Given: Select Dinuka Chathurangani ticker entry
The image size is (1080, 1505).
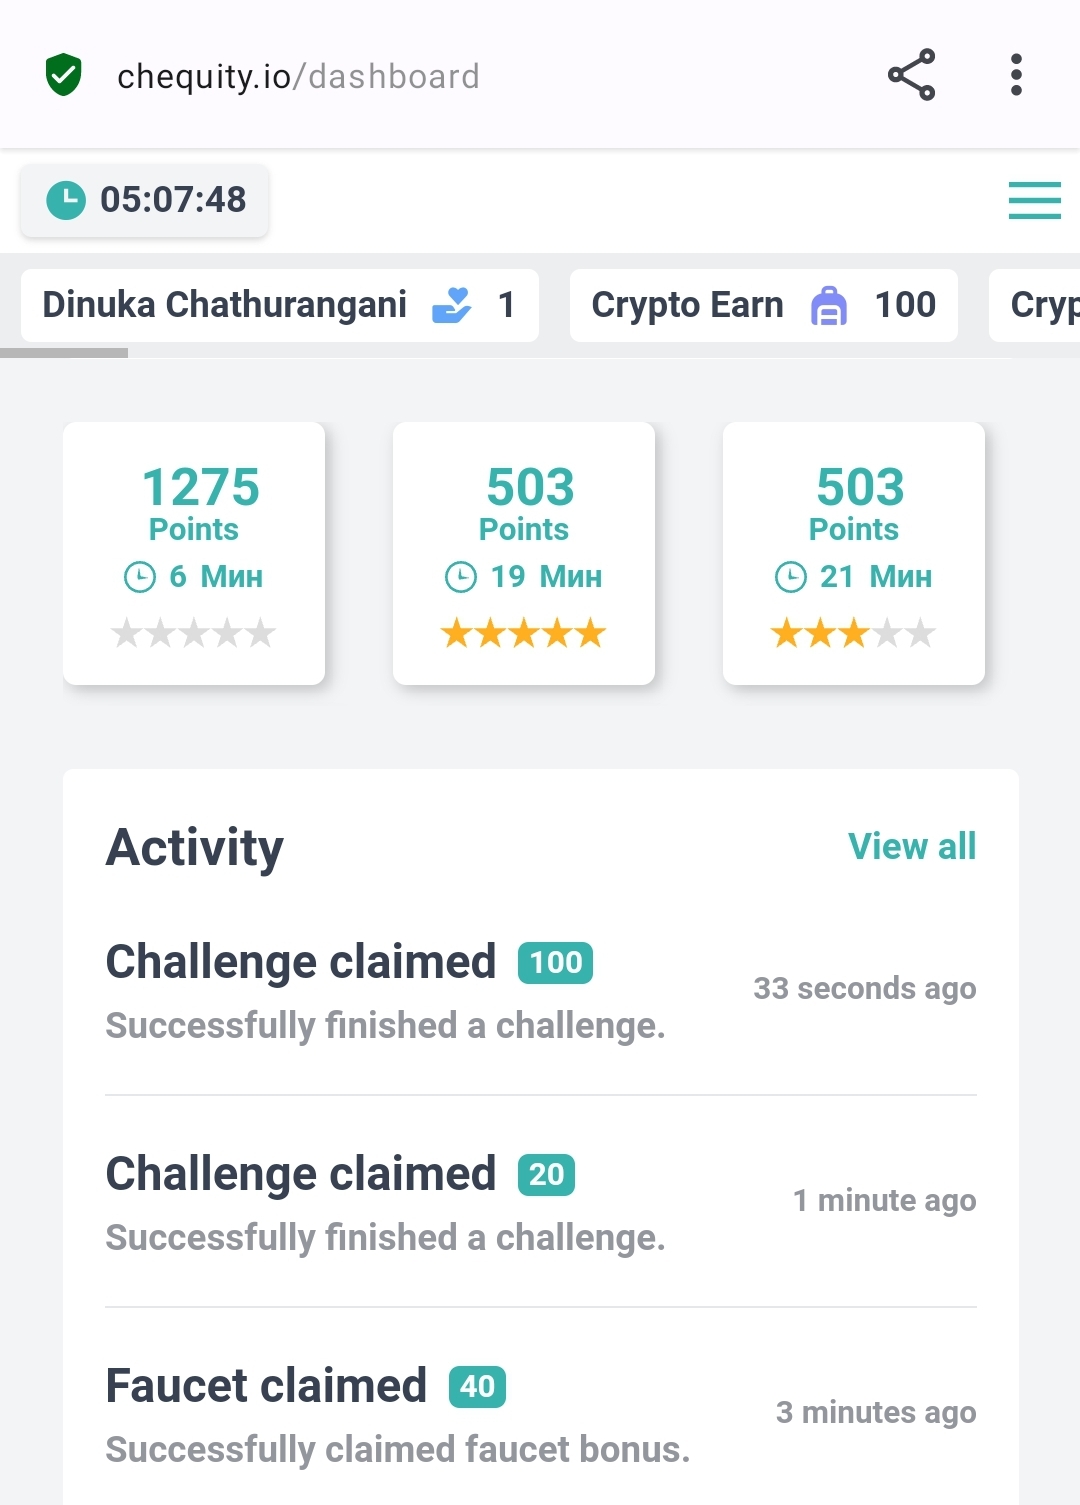Looking at the screenshot, I should 280,305.
